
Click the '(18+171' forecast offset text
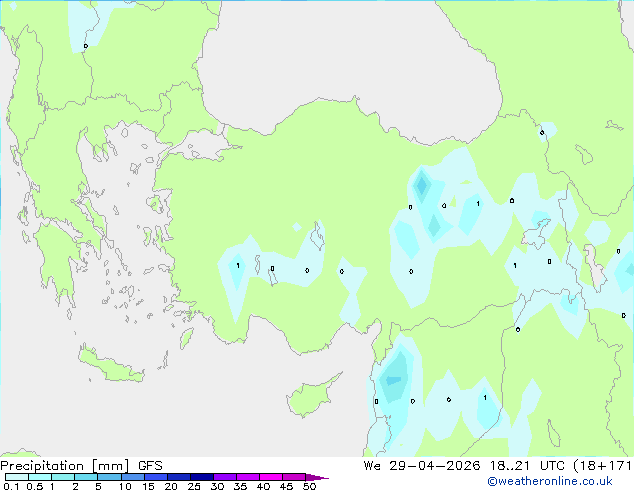[603, 466]
